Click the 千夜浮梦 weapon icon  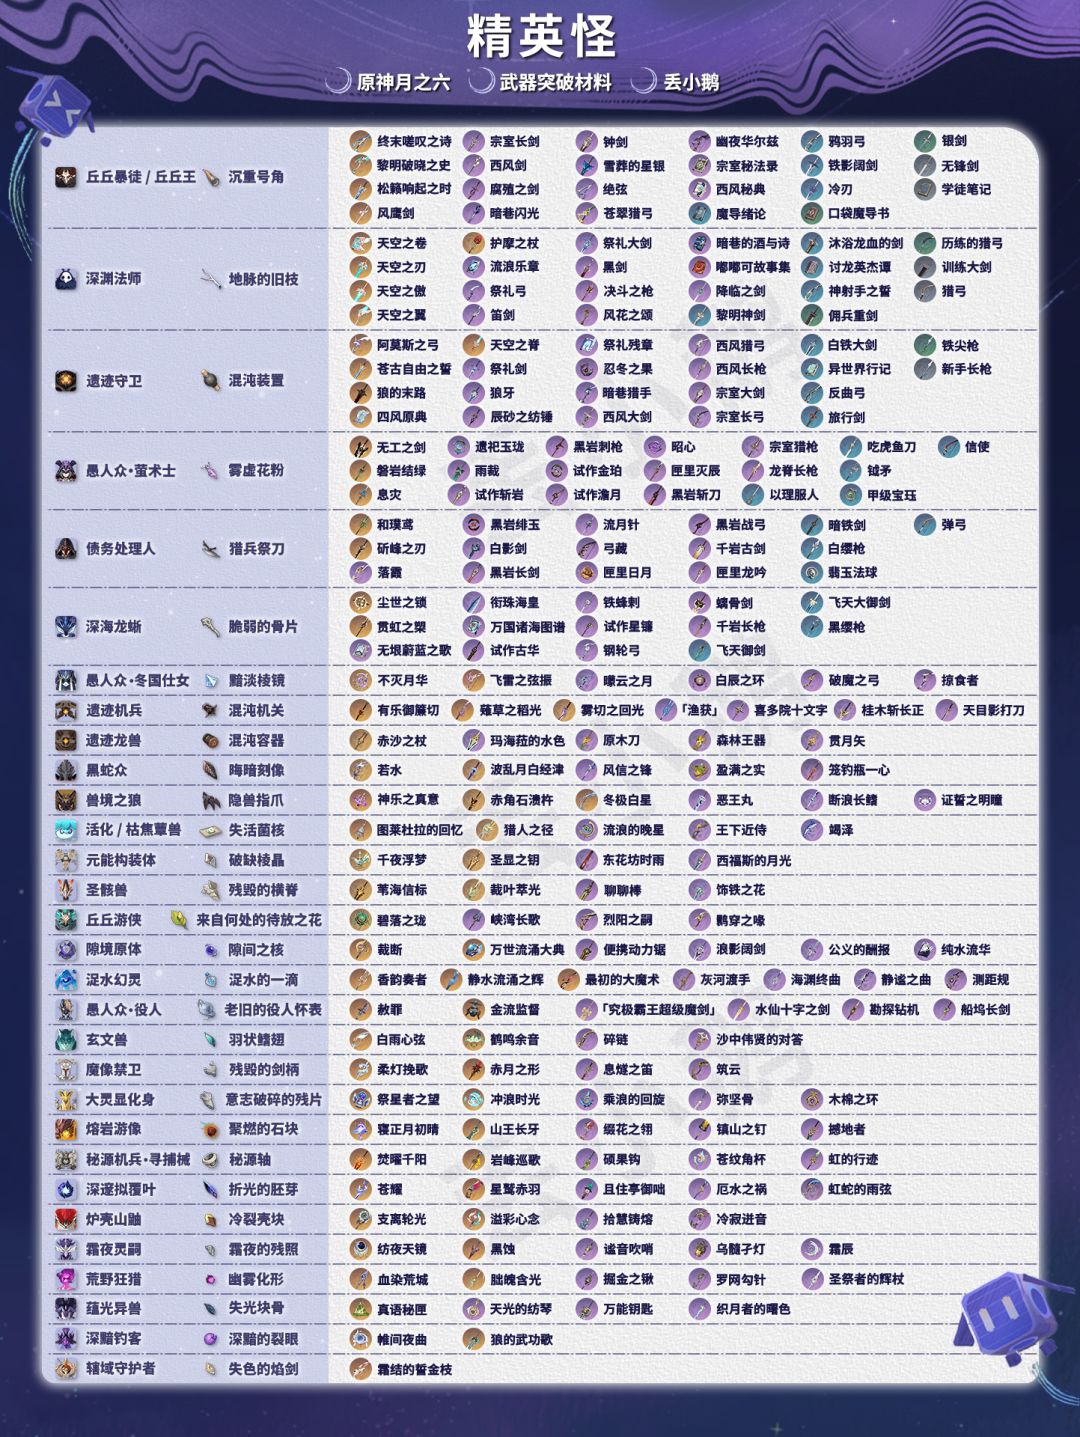[x=361, y=860]
